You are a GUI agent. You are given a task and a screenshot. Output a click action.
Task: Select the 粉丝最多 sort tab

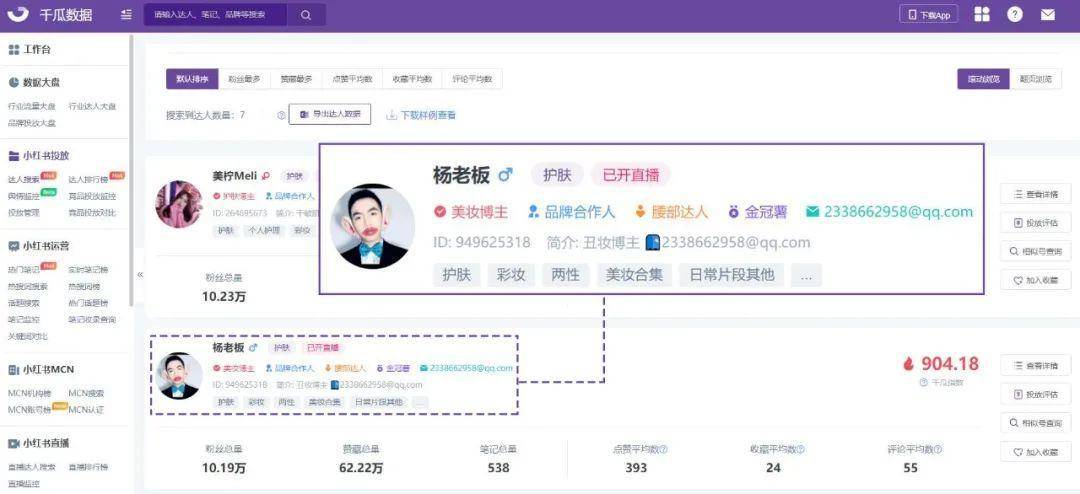click(x=244, y=79)
